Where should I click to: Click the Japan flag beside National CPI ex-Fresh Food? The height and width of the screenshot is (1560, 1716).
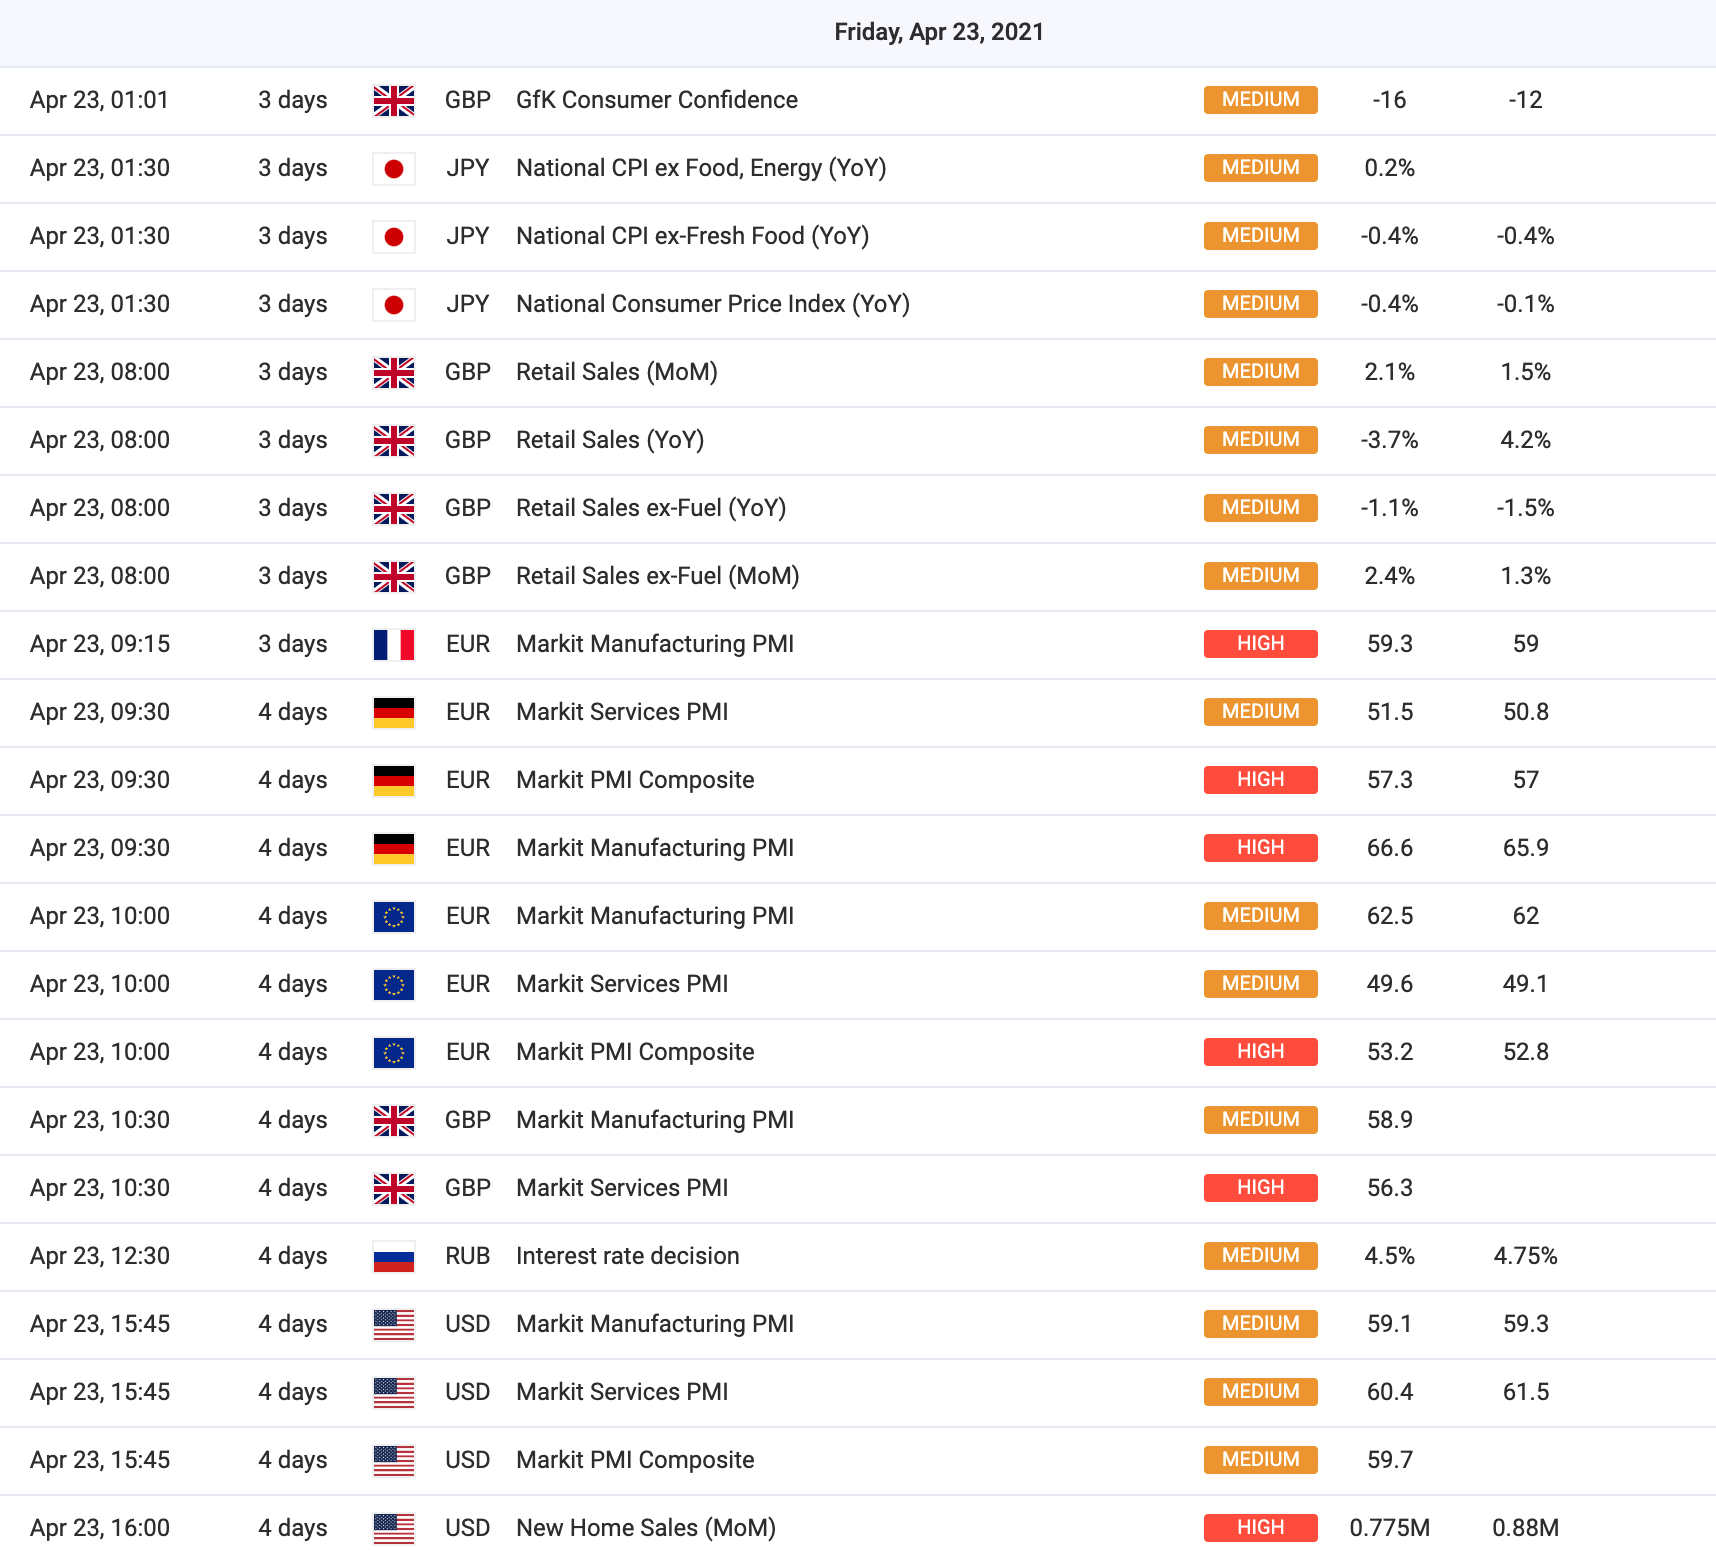click(394, 236)
